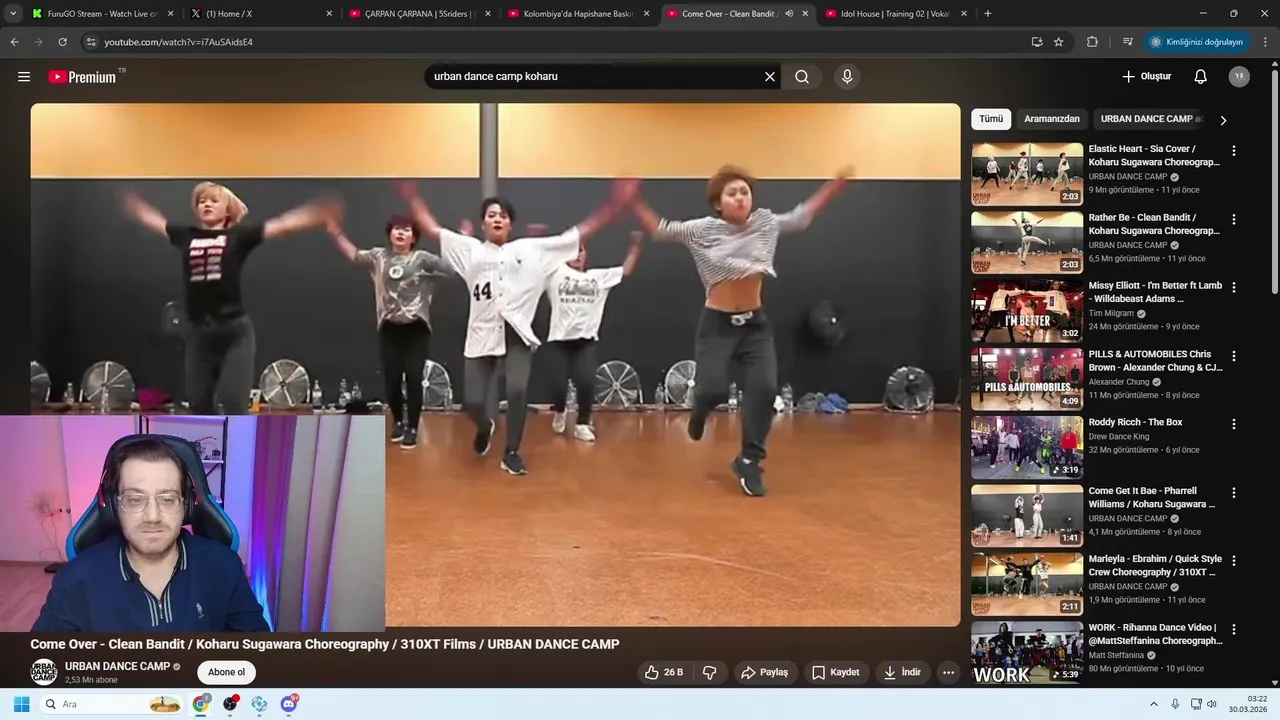
Task: Open options menu for Roddy Ricch video
Action: (1233, 424)
